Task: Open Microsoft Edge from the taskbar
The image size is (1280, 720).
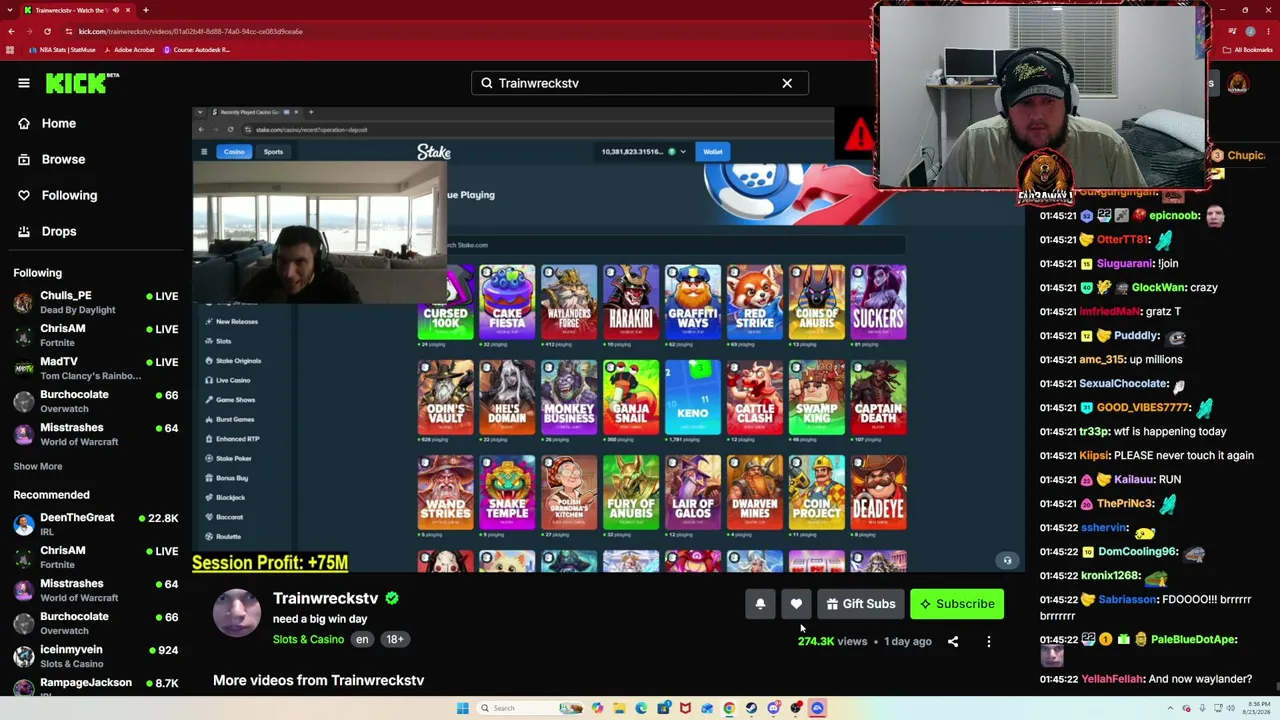Action: click(x=641, y=708)
